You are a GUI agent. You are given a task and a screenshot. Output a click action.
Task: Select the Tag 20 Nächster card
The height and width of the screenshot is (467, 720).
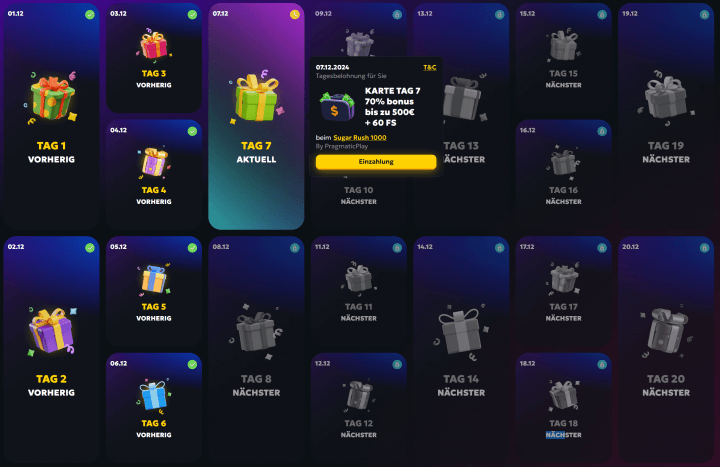666,350
